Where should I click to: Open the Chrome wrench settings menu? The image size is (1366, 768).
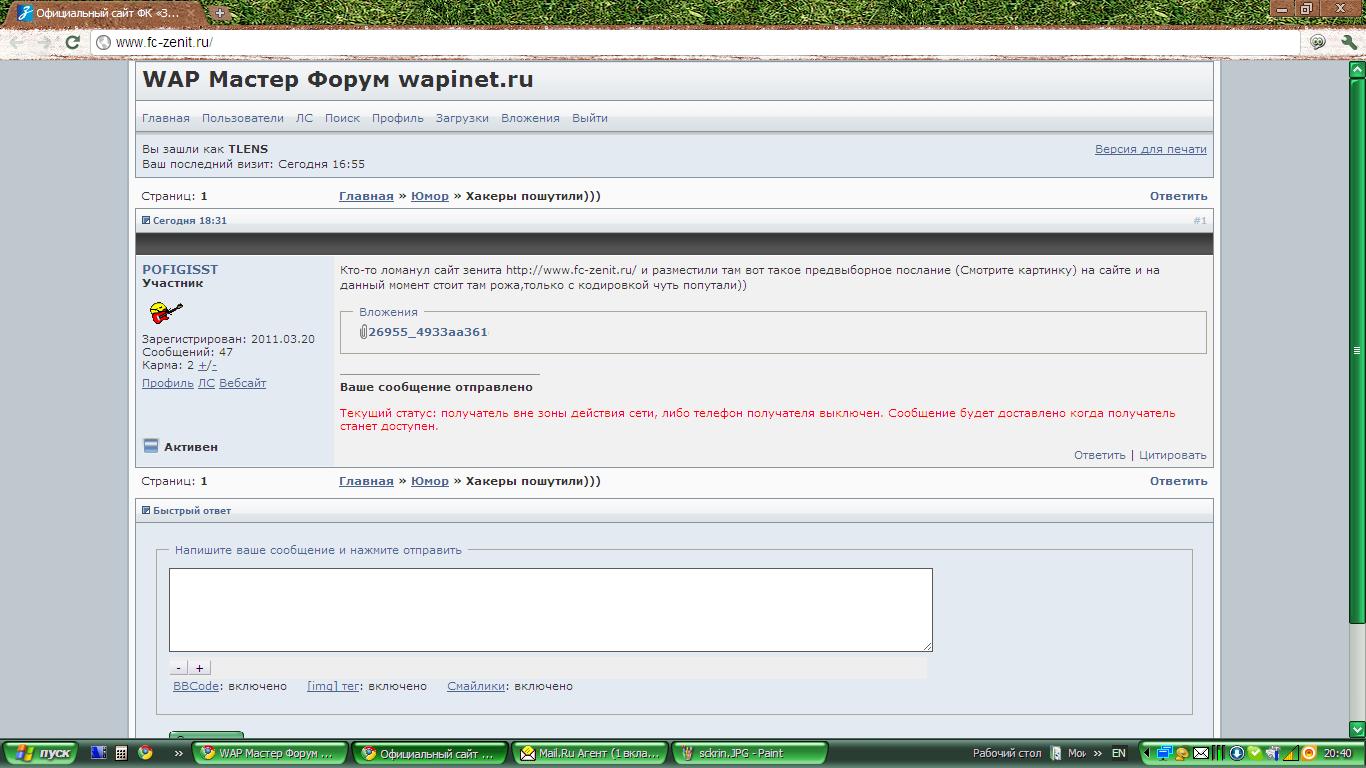pyautogui.click(x=1348, y=42)
